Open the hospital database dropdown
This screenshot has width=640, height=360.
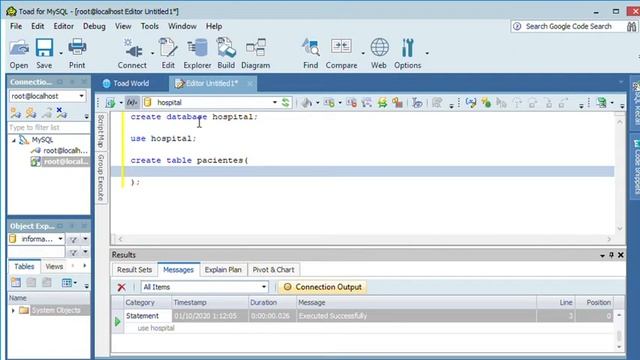[x=275, y=102]
